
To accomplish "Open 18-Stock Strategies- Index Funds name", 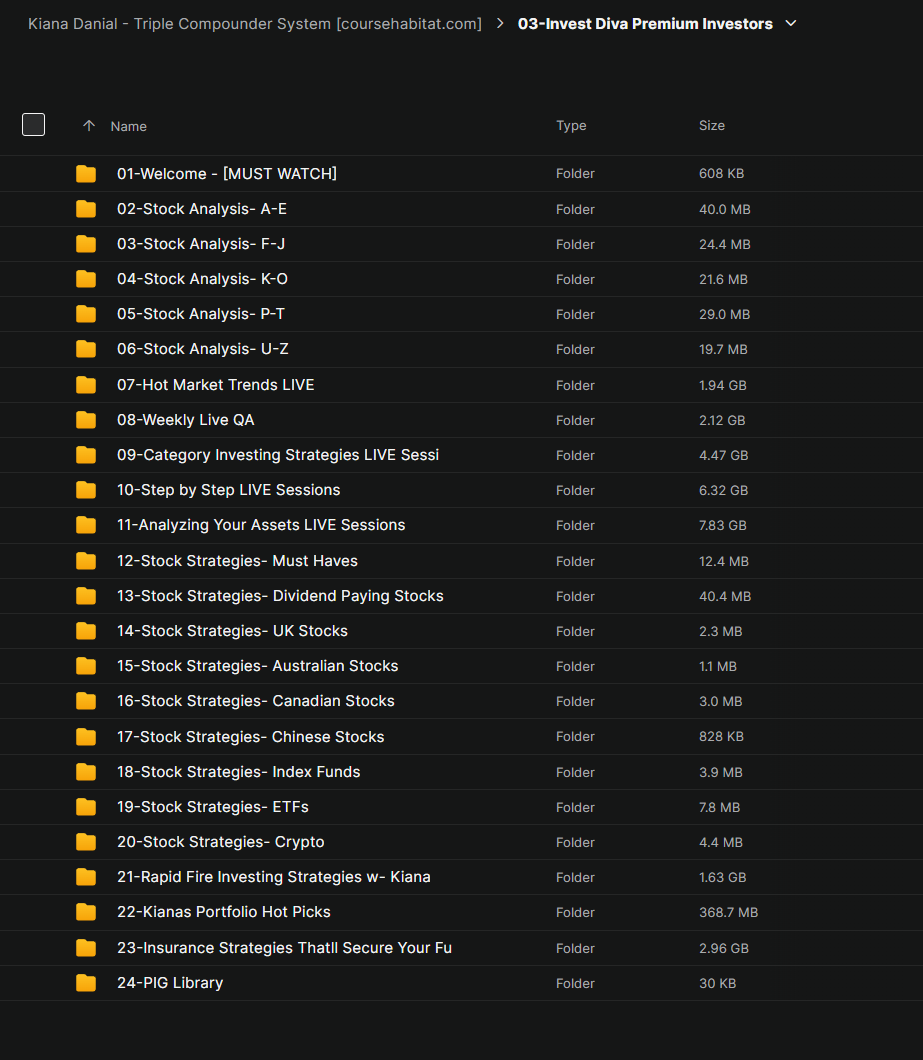I will [x=239, y=772].
